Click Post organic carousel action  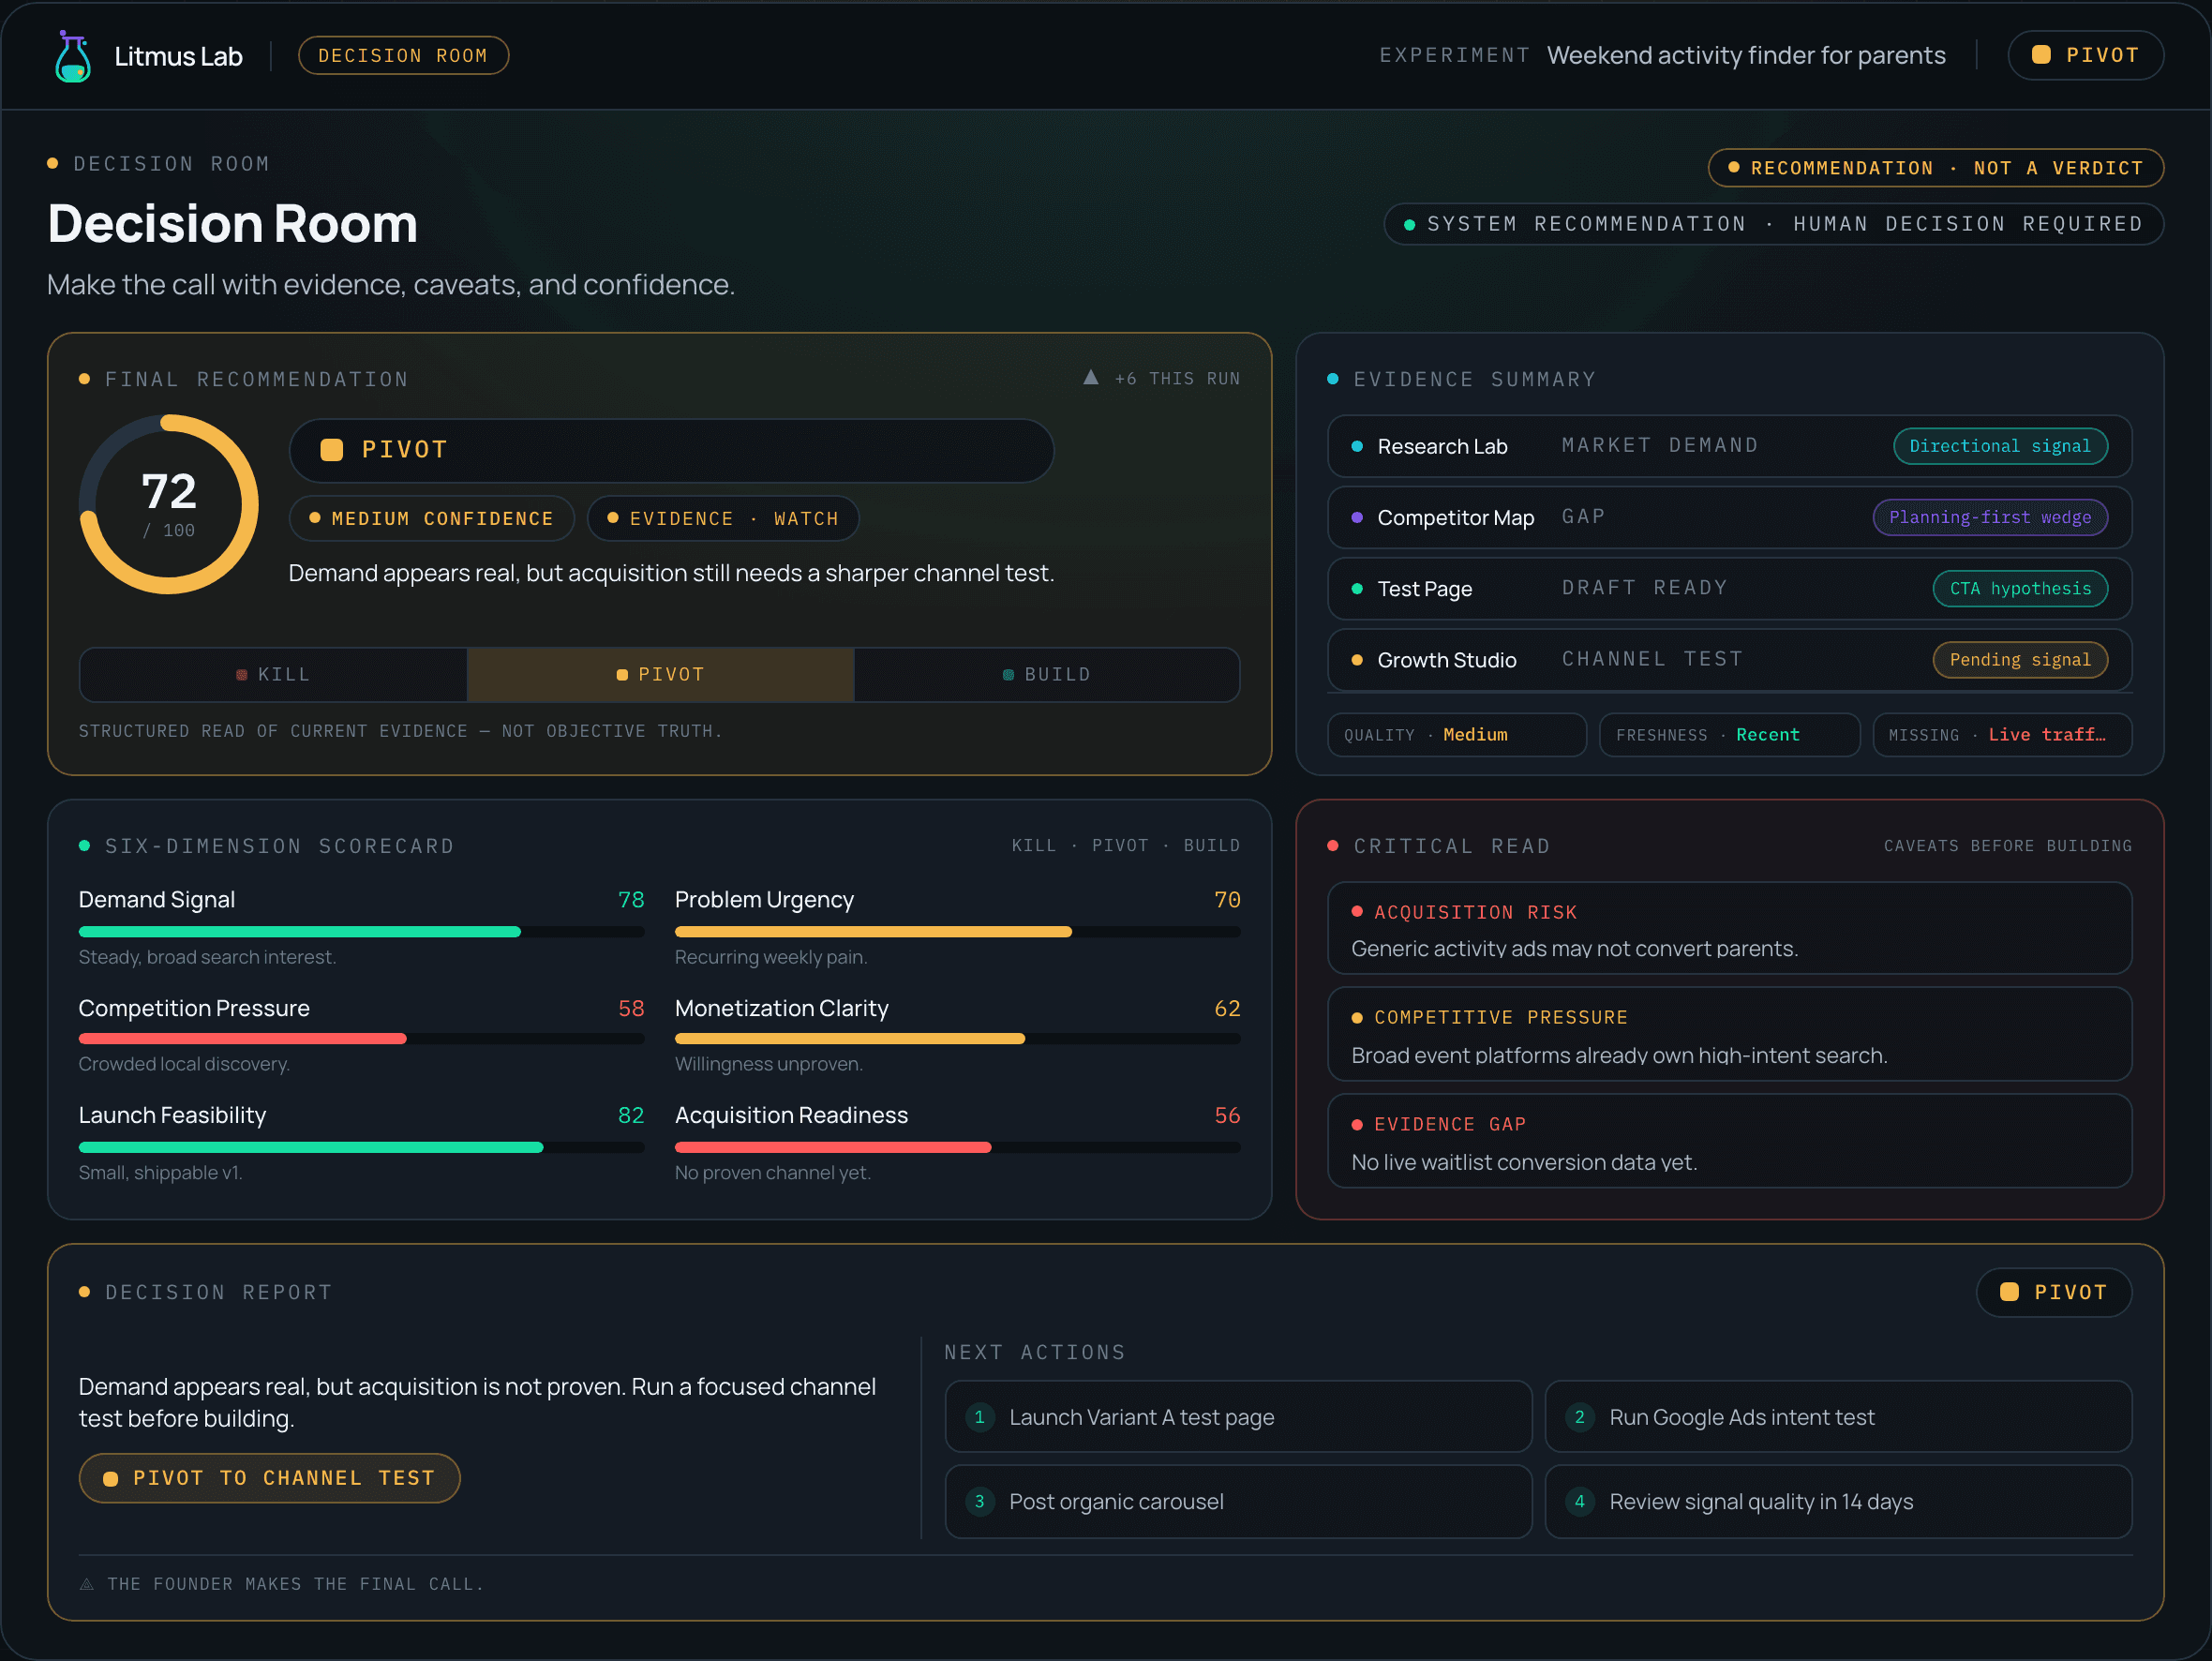(x=1238, y=1501)
